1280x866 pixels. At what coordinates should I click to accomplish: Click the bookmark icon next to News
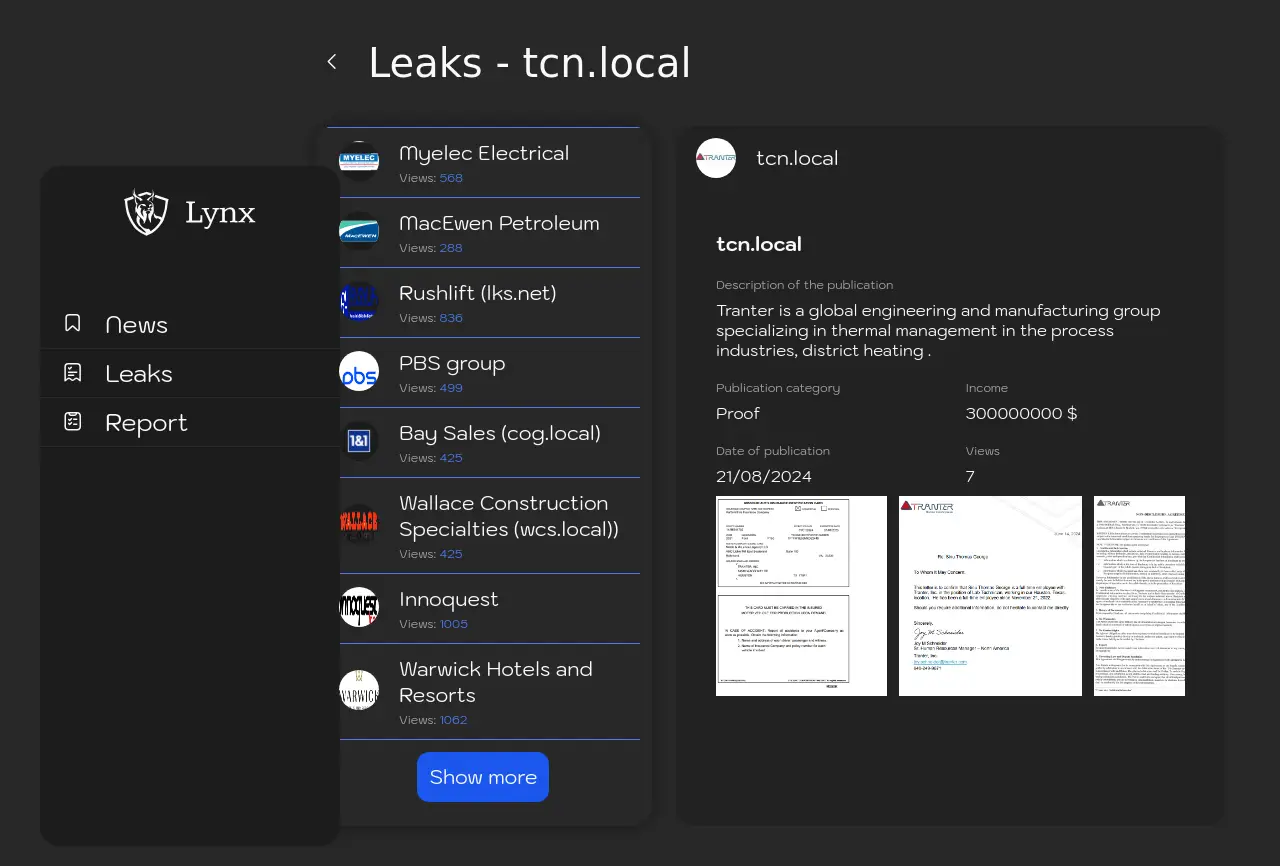click(73, 323)
